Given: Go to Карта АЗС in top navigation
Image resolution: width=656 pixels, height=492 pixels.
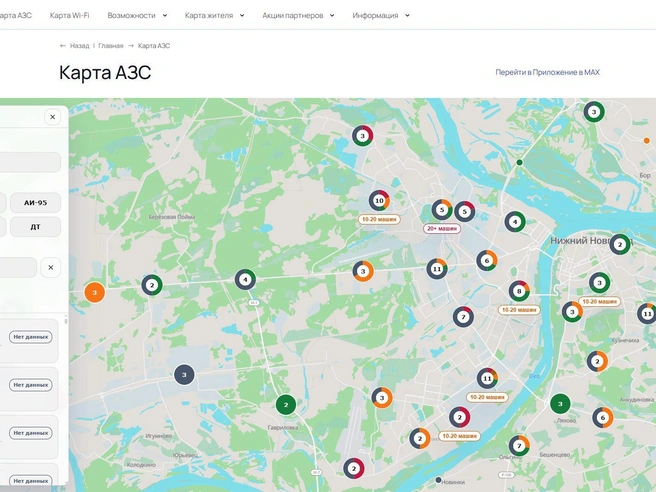Looking at the screenshot, I should [15, 15].
